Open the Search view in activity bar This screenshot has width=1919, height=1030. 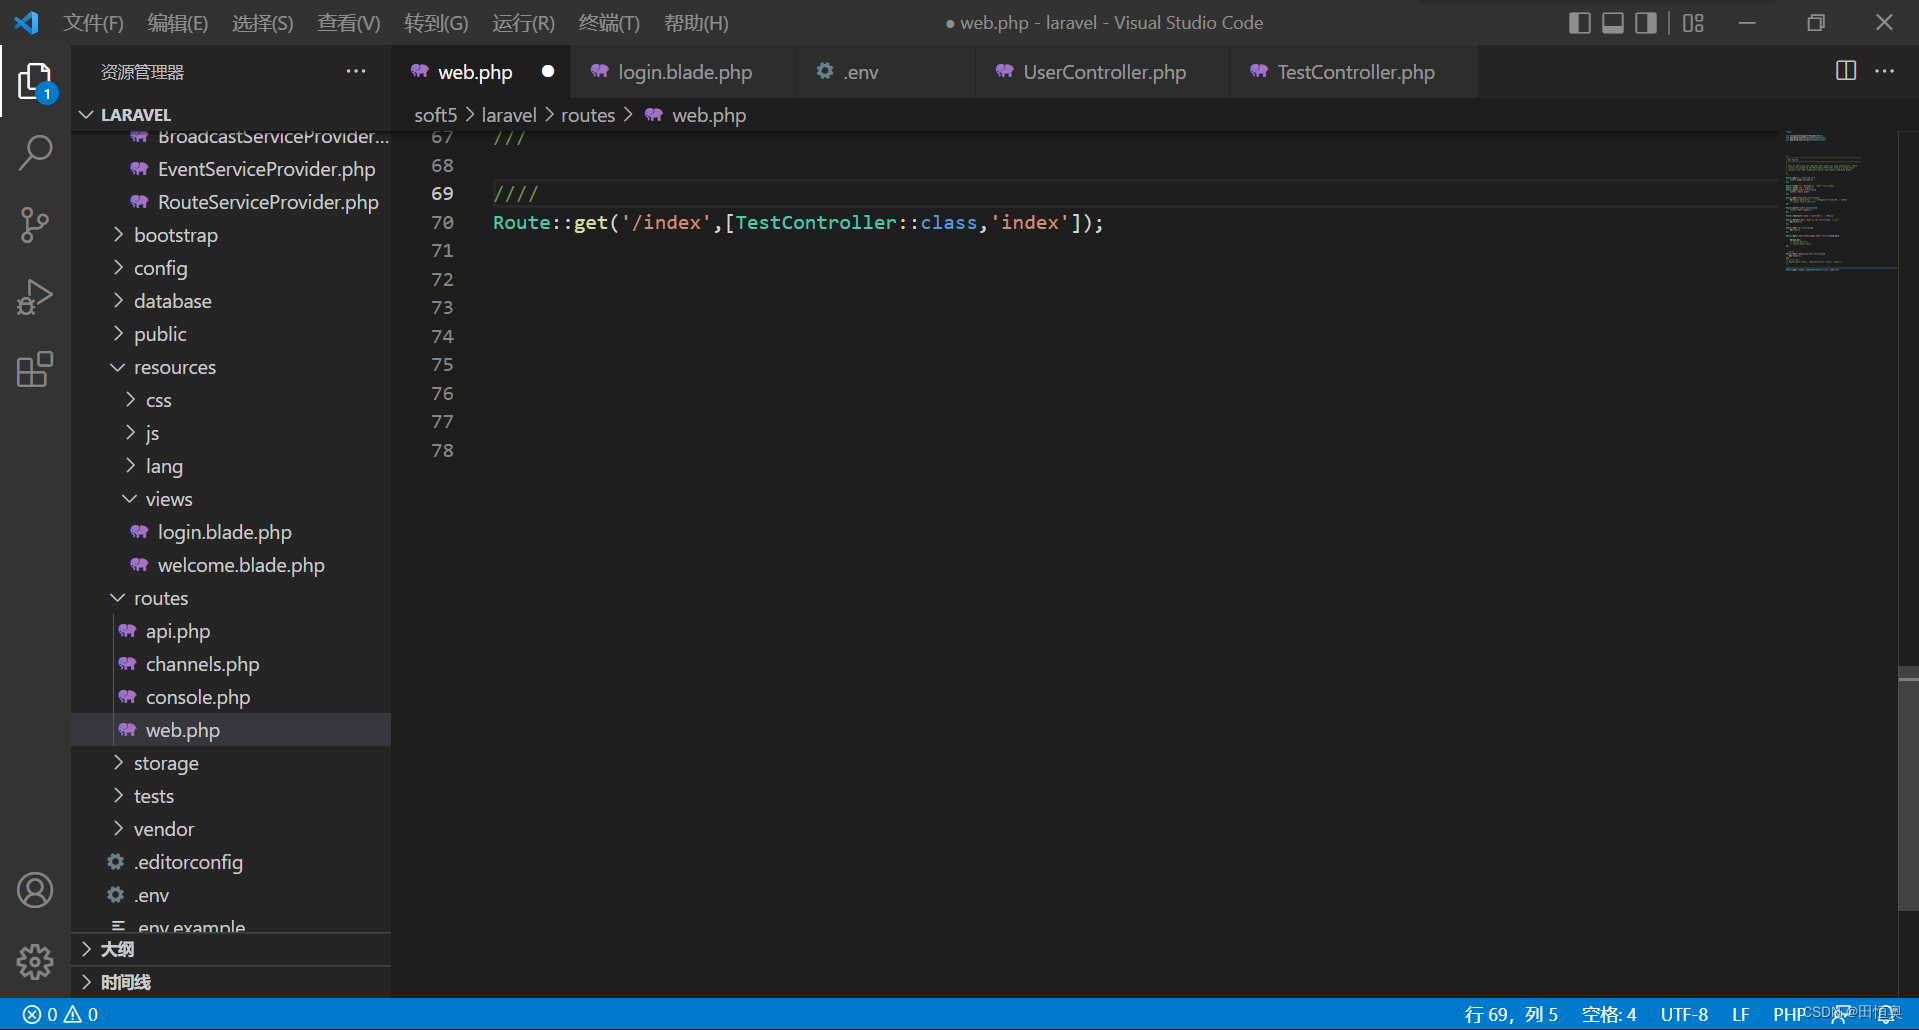35,153
